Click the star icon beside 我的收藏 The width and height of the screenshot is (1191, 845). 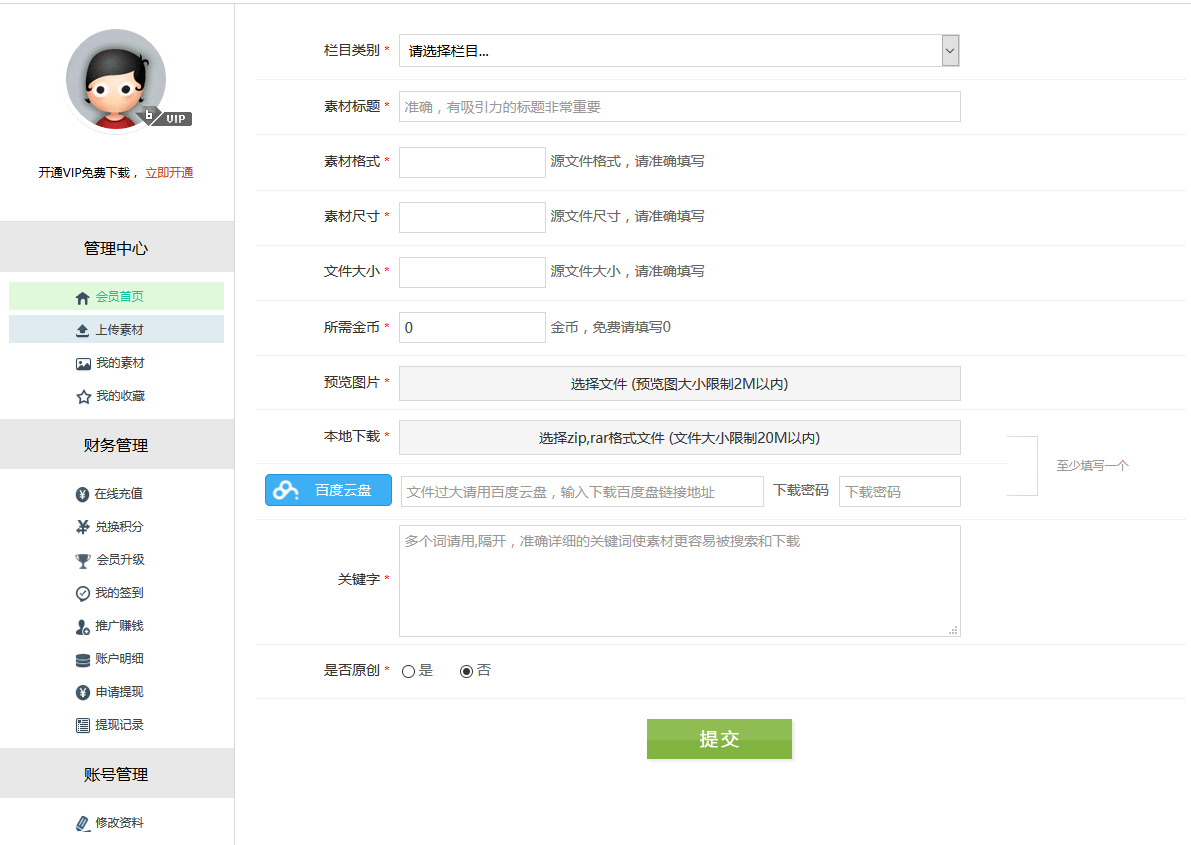83,397
